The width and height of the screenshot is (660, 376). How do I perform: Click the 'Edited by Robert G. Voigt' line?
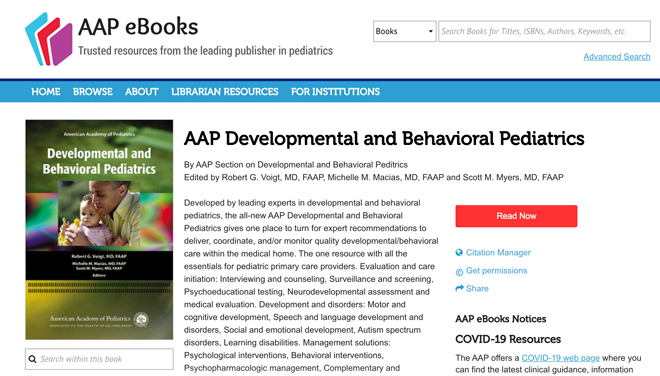pyautogui.click(x=373, y=177)
